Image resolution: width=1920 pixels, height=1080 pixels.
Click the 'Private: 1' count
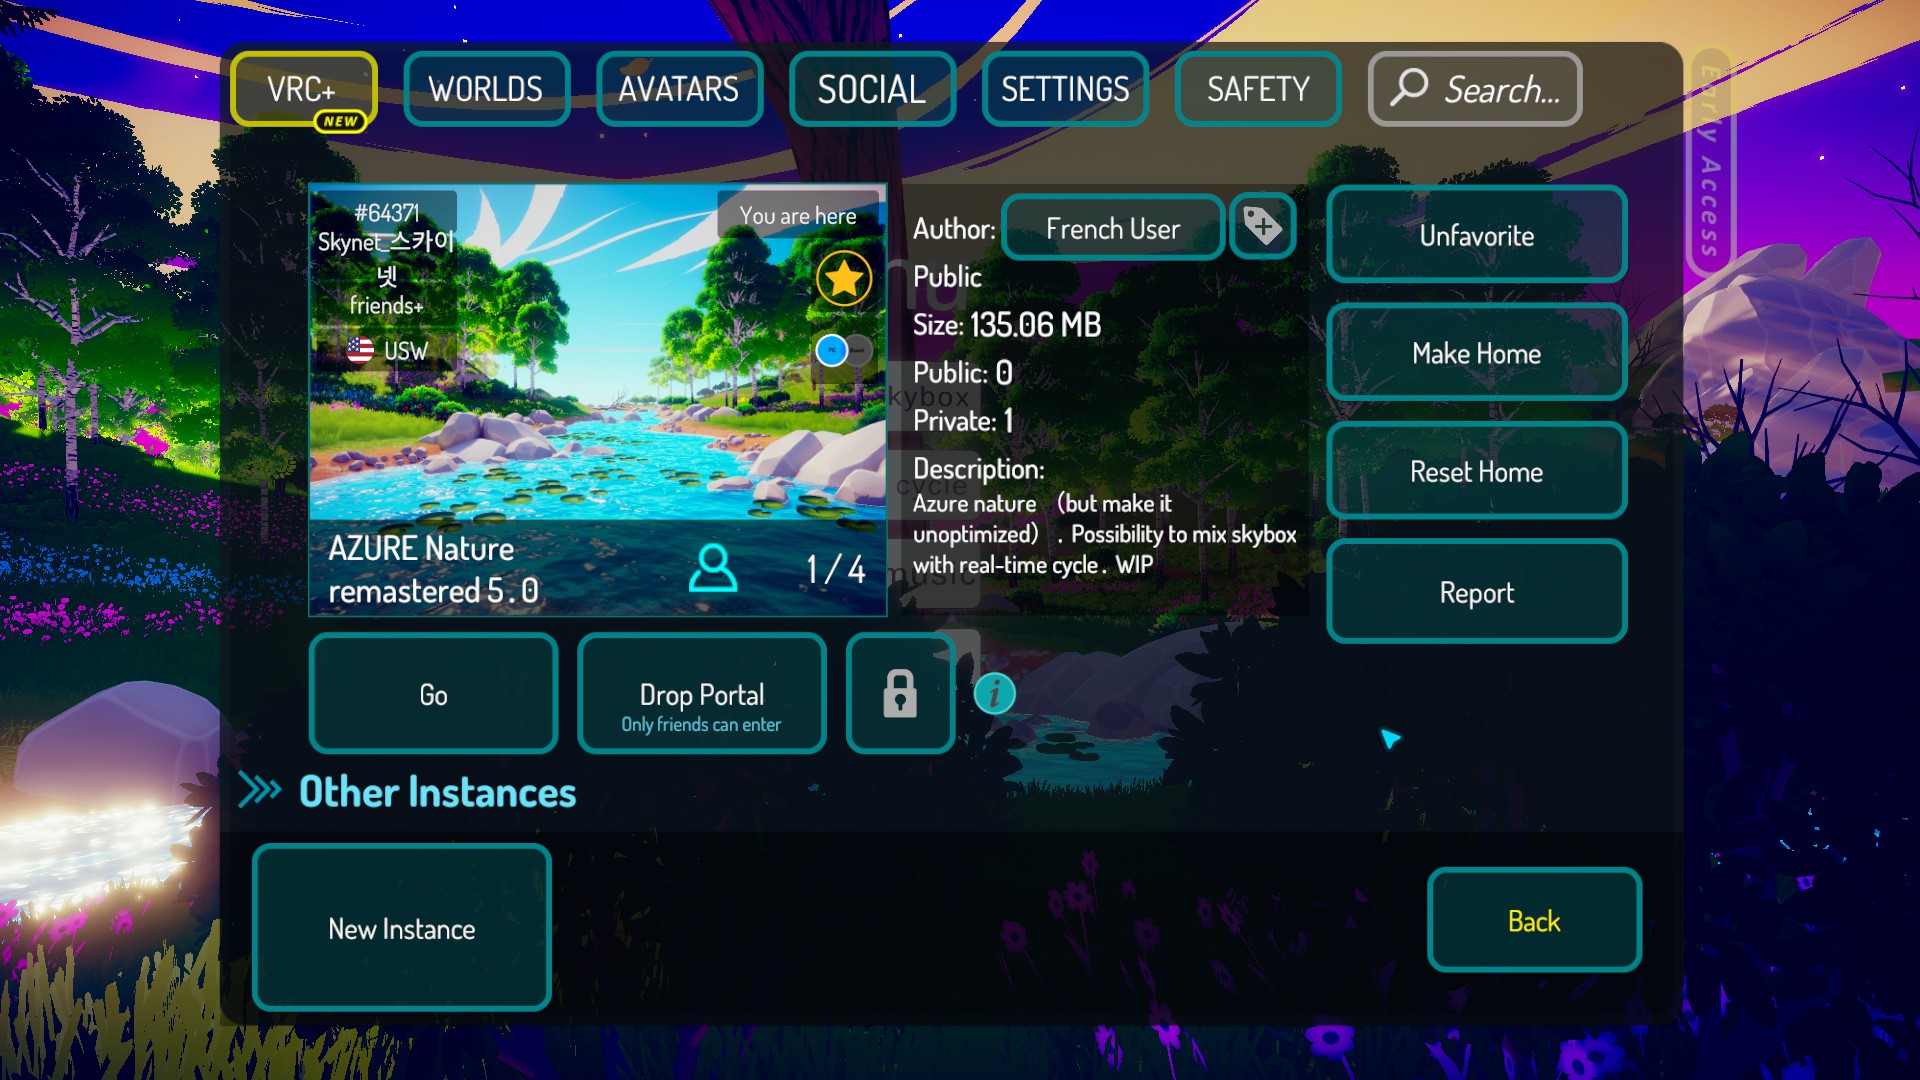coord(963,420)
